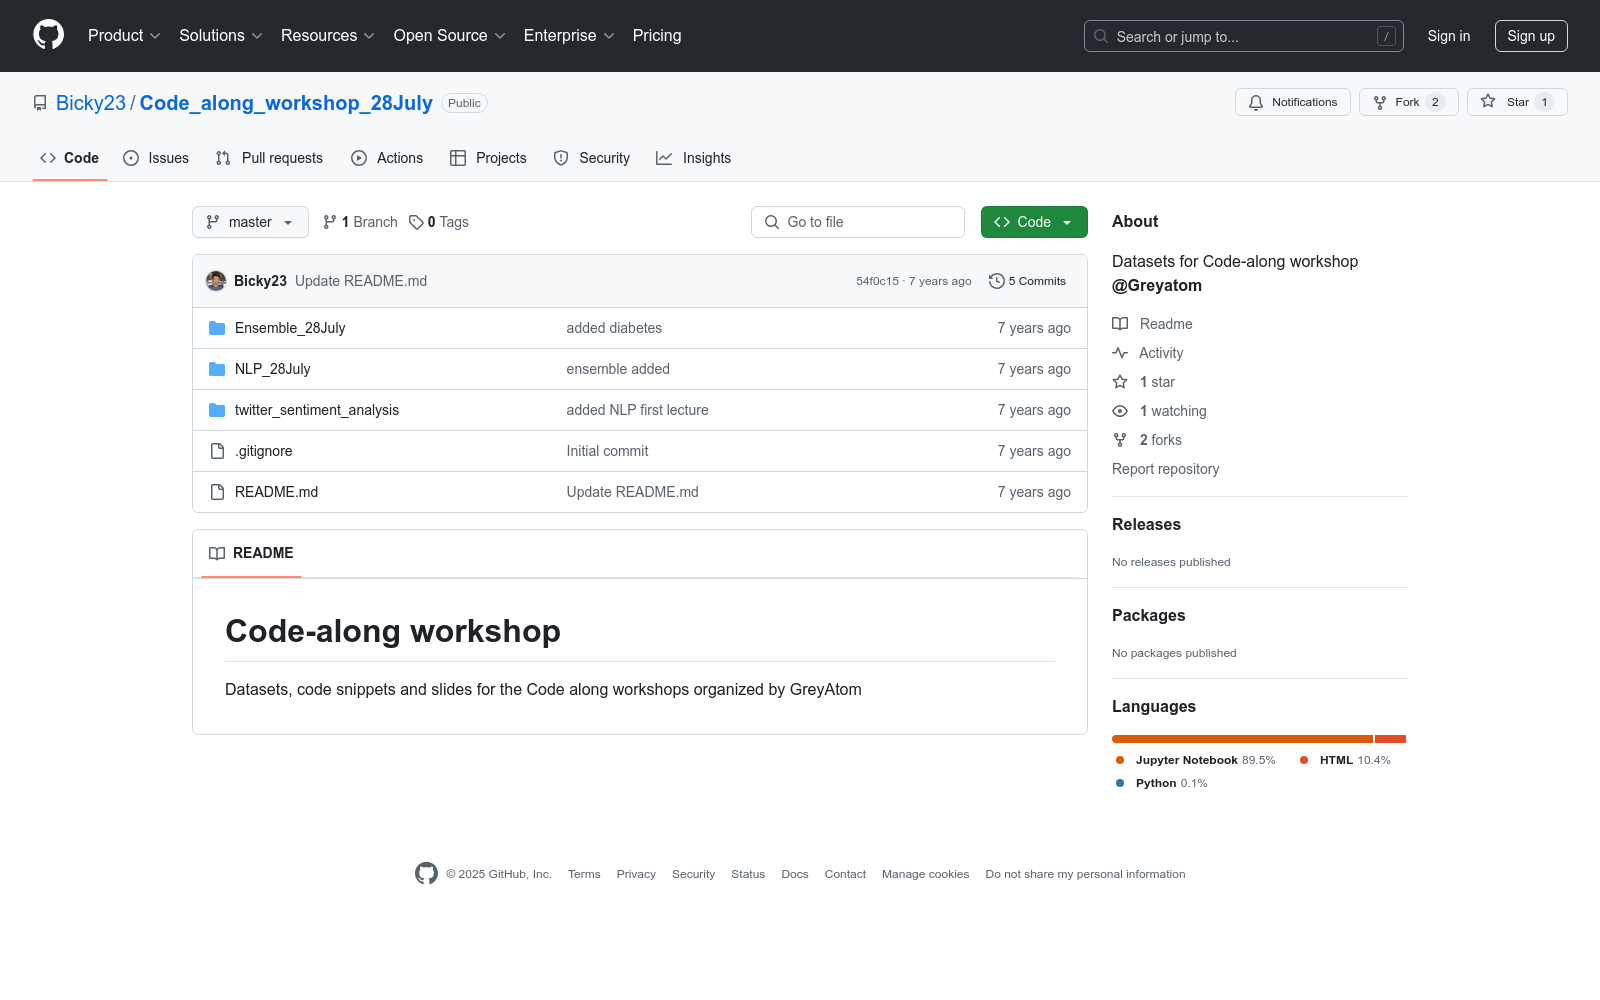
Task: Open the Pricing page
Action: pyautogui.click(x=657, y=36)
